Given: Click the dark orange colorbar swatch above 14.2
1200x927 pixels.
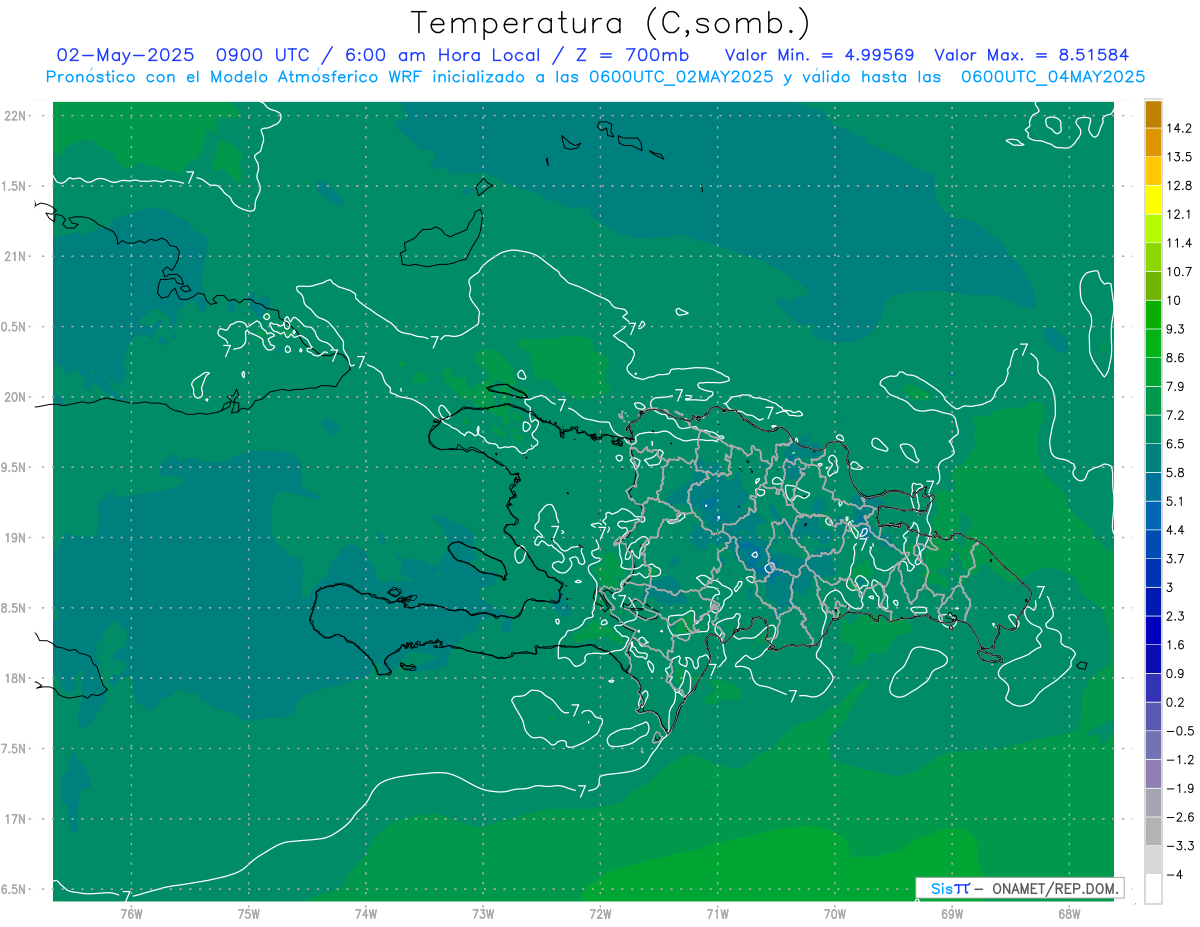Looking at the screenshot, I should point(1154,114).
